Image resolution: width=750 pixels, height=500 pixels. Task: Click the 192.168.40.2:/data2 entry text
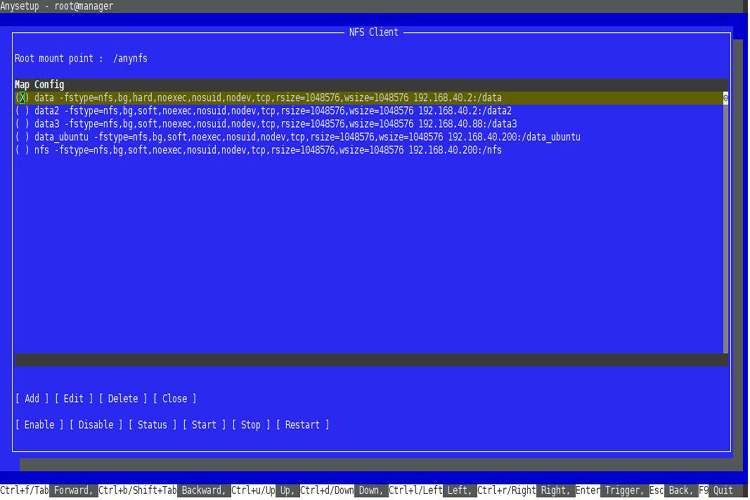(465, 111)
